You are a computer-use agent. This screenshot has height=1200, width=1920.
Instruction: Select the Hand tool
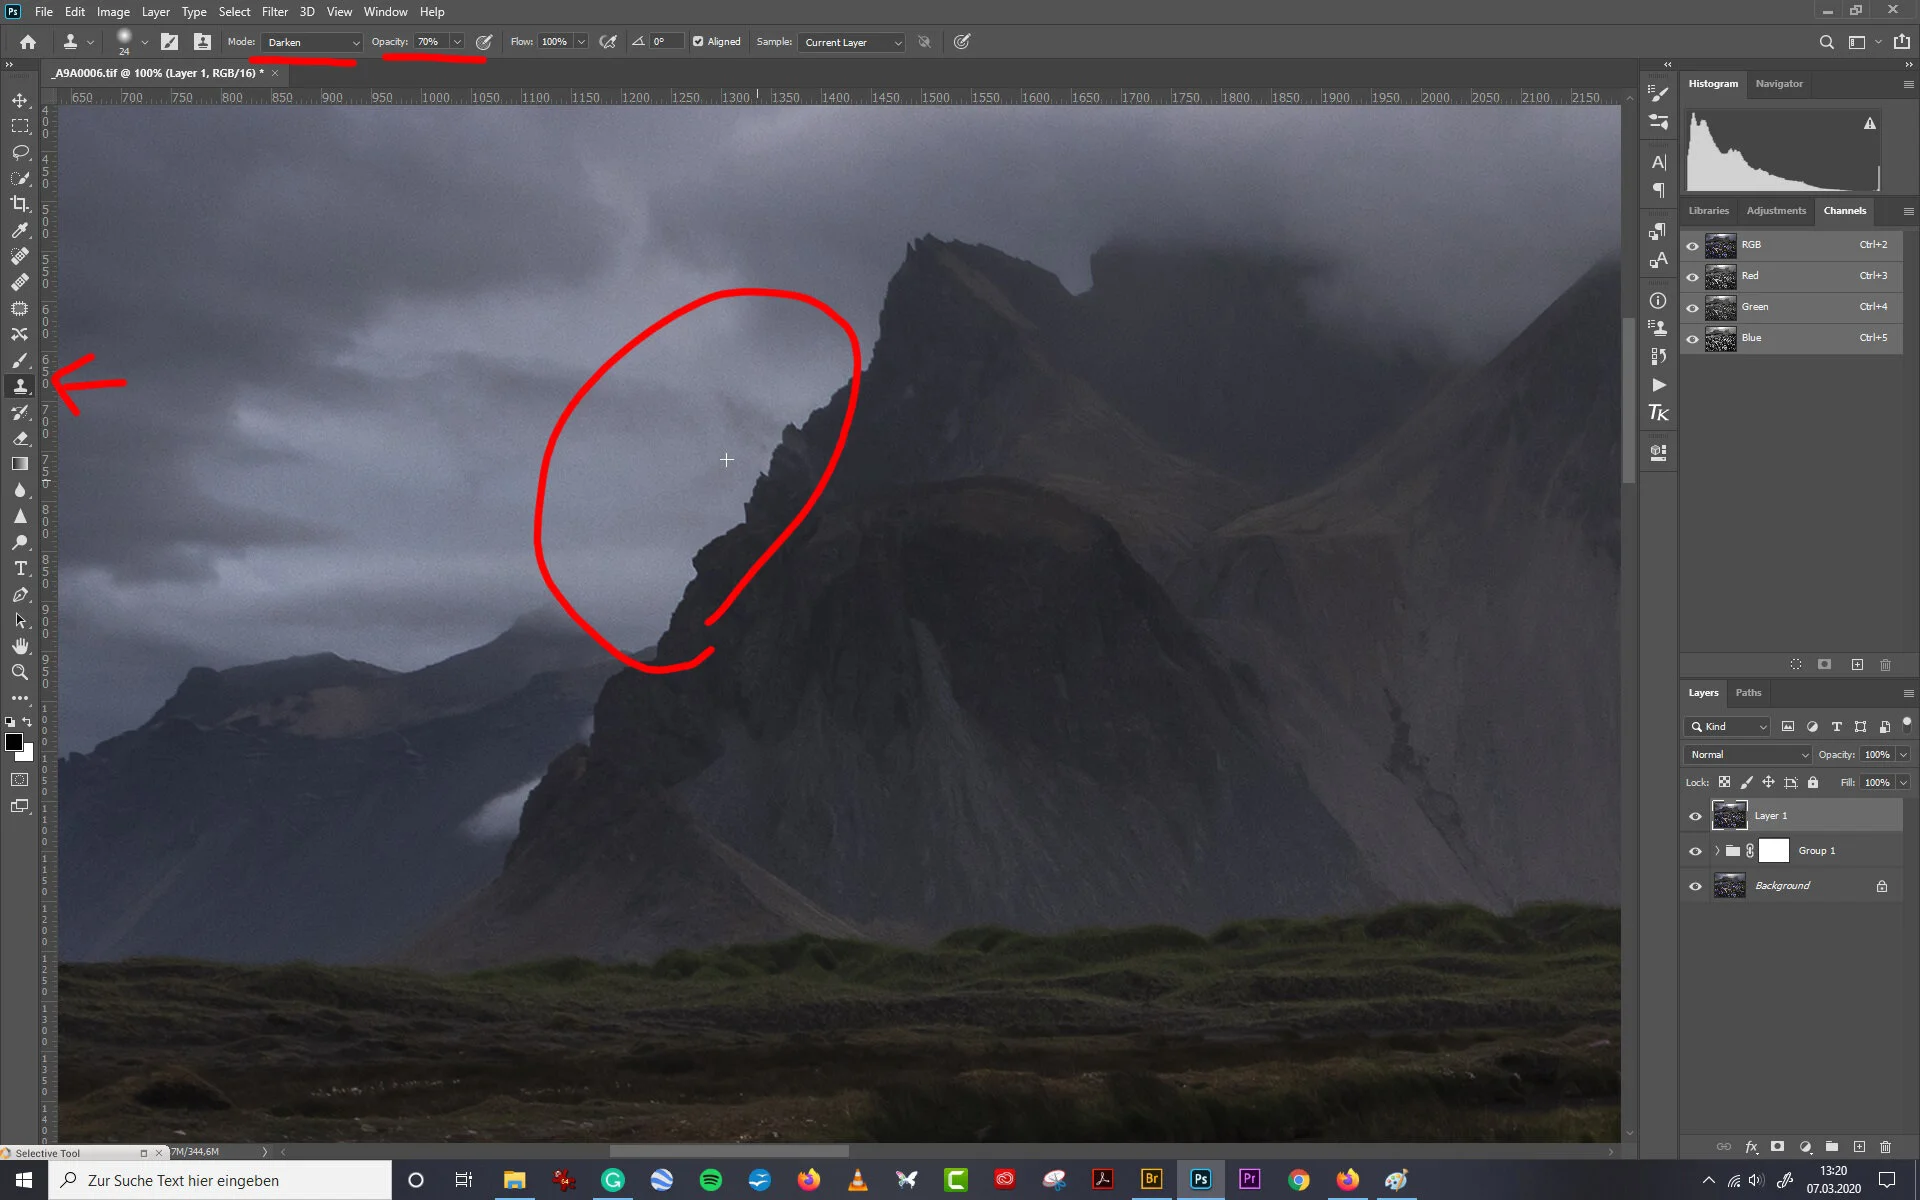tap(20, 645)
